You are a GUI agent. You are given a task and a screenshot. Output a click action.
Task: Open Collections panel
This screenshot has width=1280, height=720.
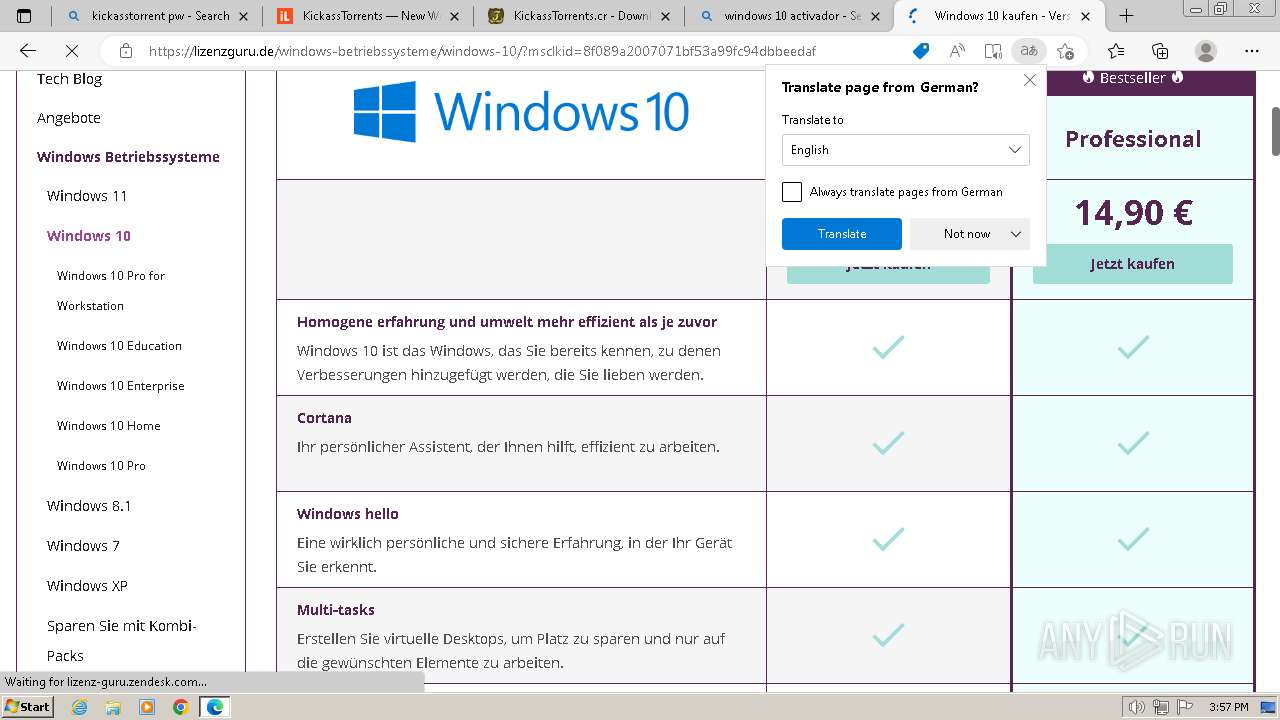click(x=1160, y=51)
